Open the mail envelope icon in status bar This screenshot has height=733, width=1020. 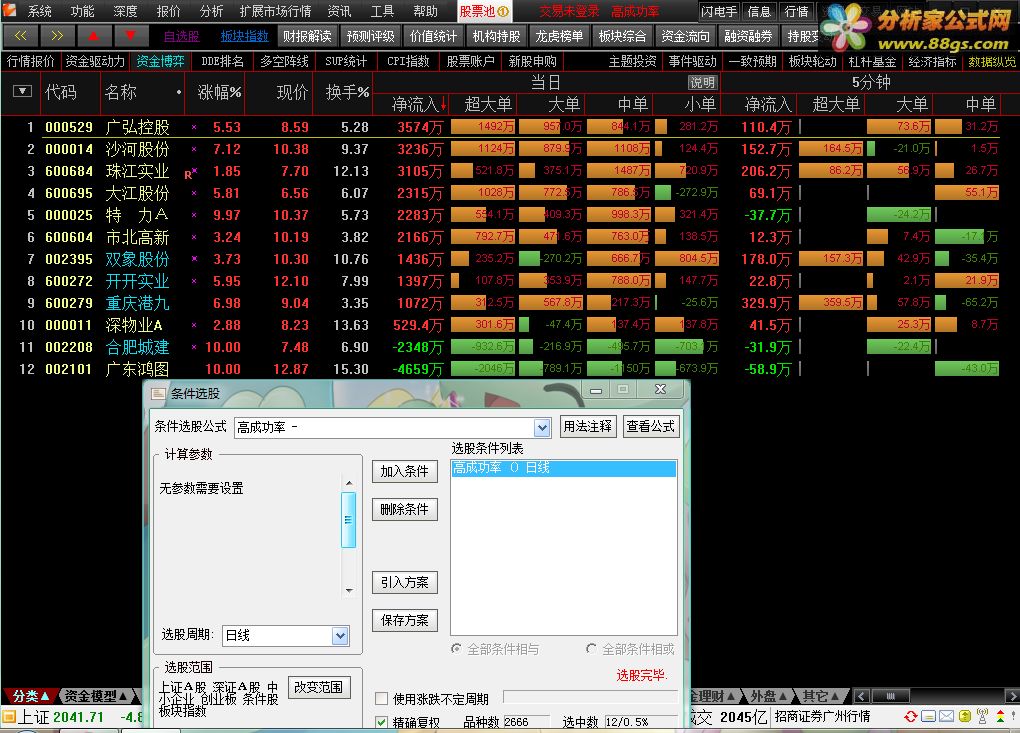[946, 717]
